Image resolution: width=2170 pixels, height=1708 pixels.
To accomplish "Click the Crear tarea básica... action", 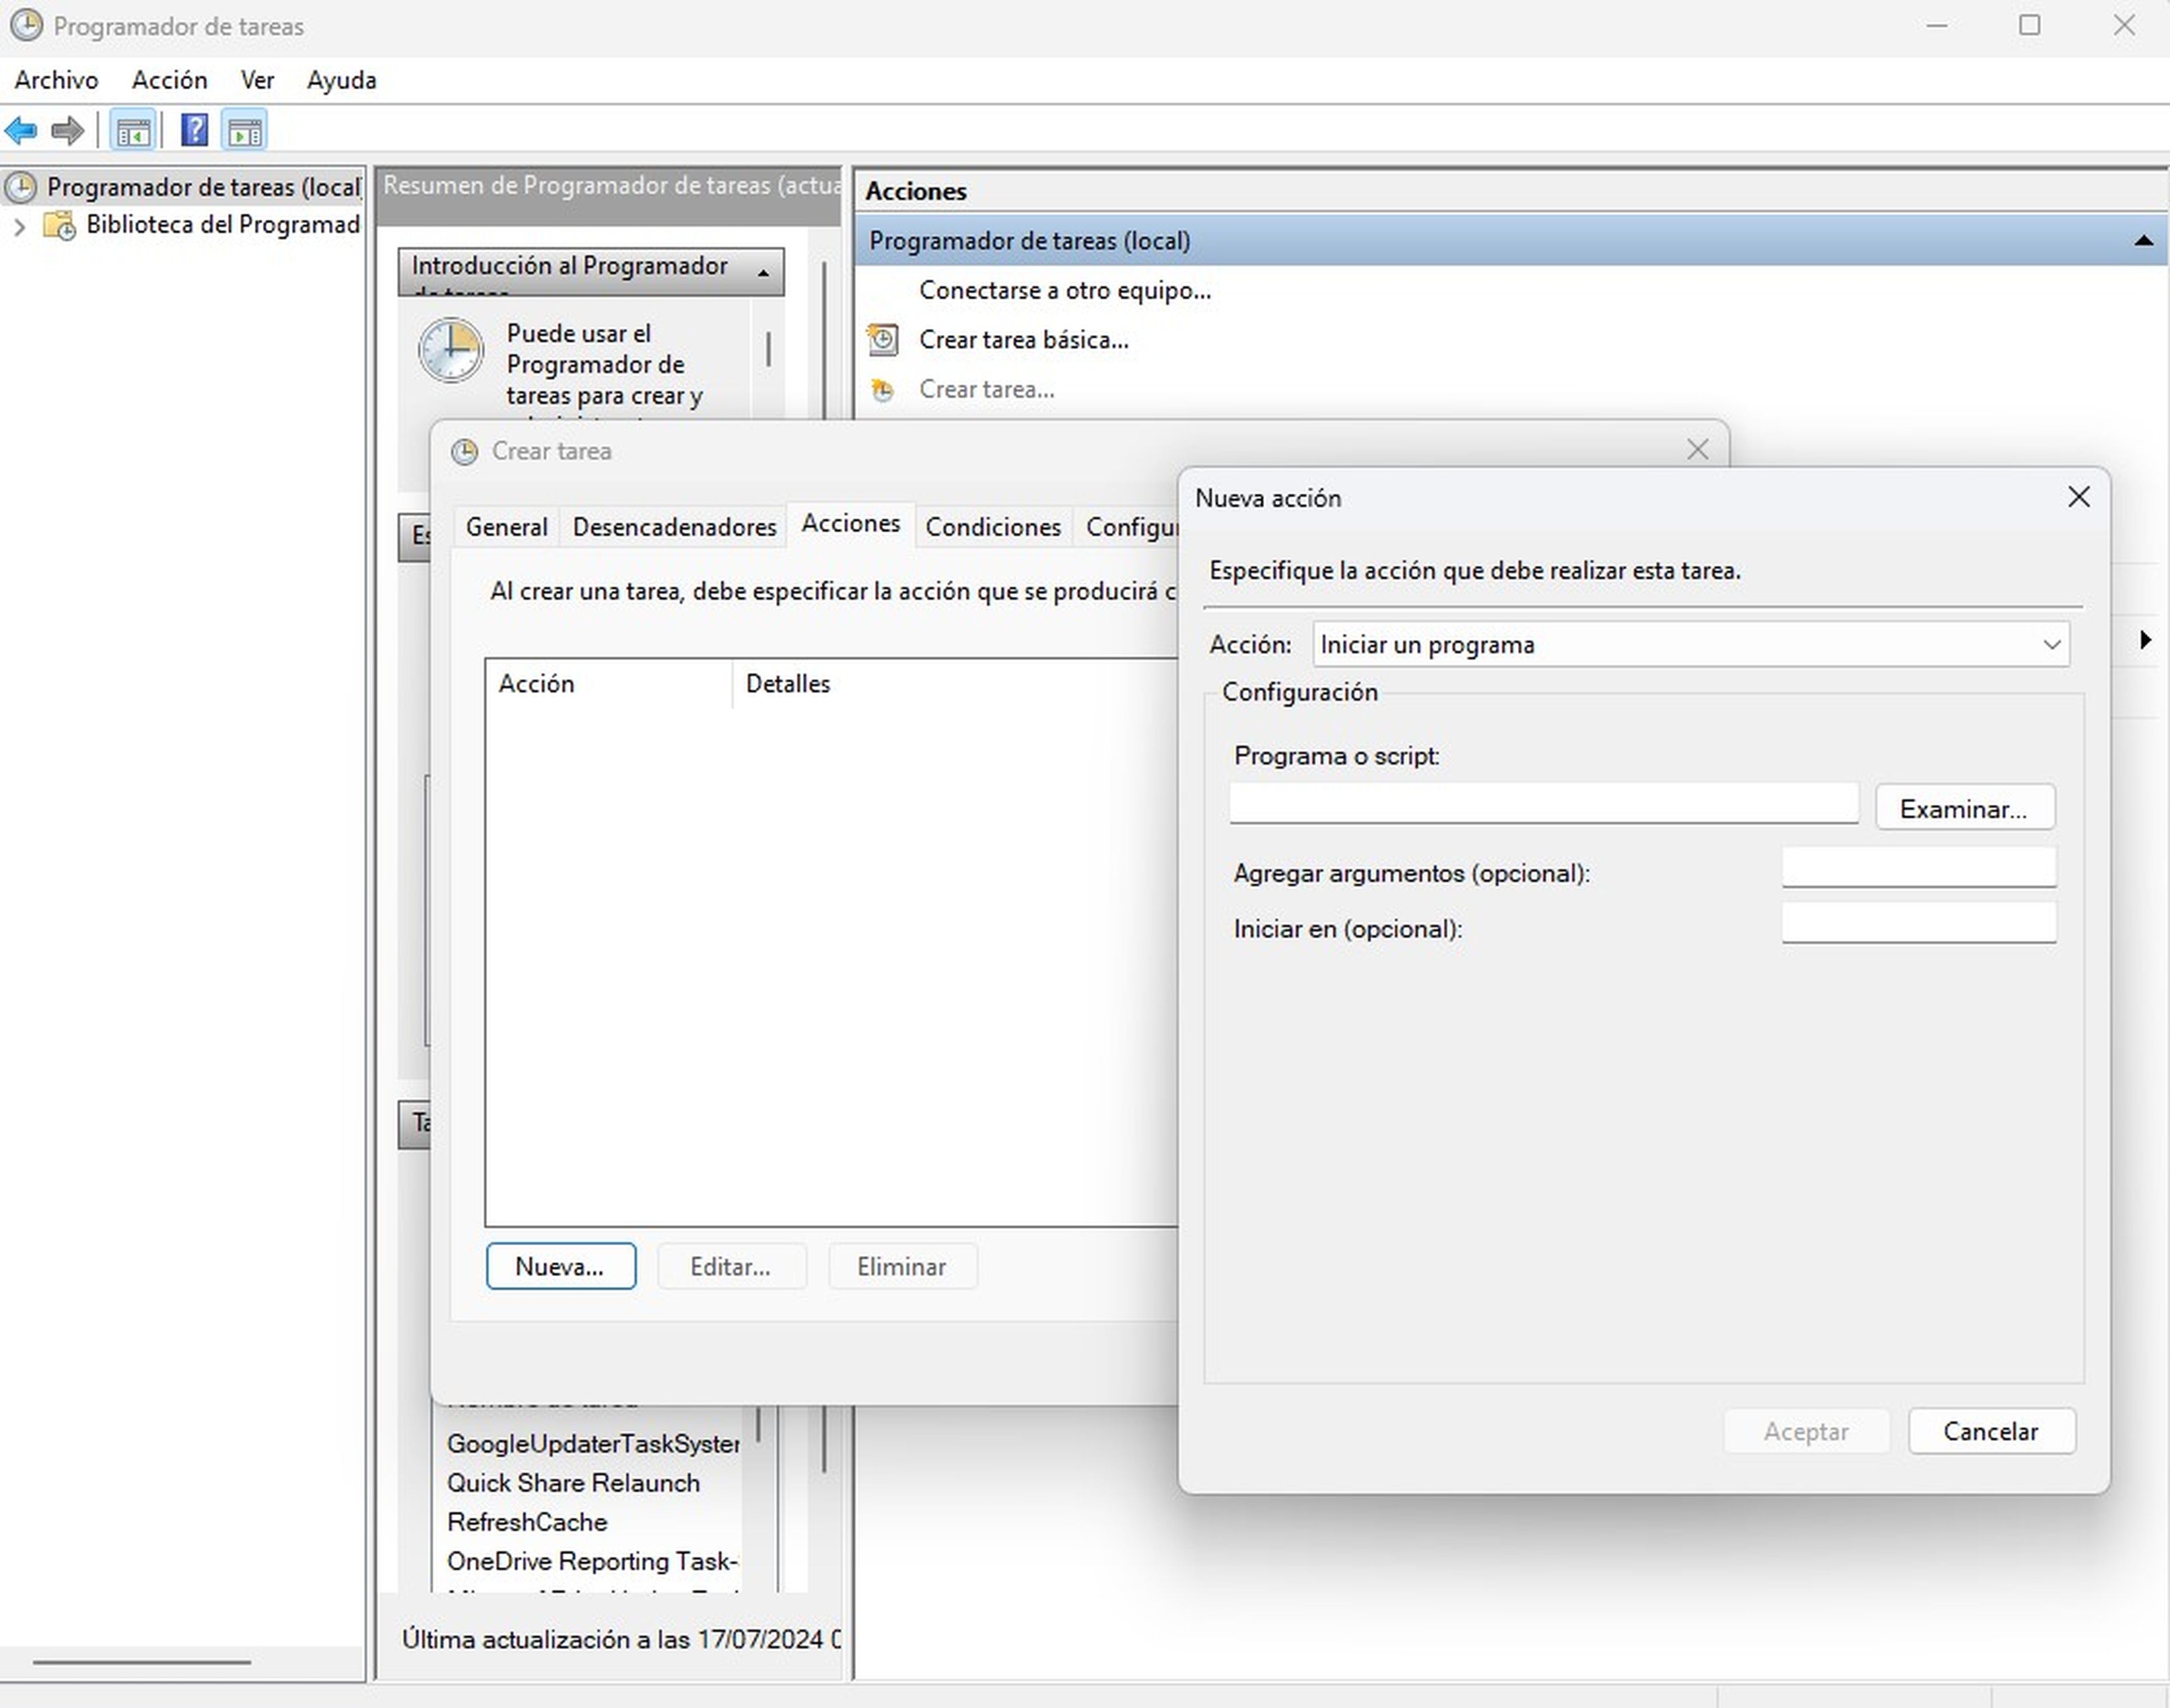I will point(1023,340).
